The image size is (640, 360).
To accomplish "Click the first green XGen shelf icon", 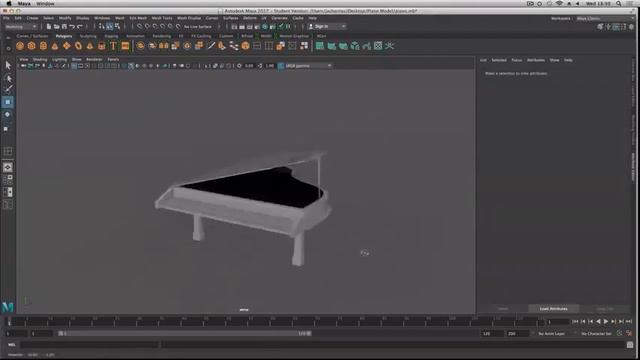I will [x=320, y=46].
